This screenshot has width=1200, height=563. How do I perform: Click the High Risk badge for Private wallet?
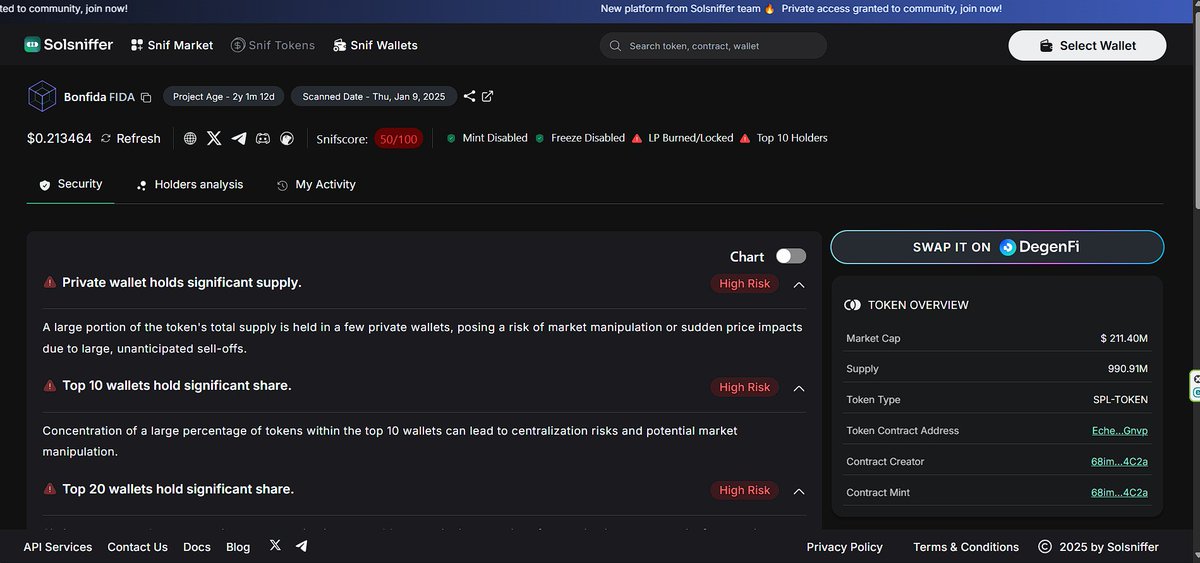(x=745, y=284)
